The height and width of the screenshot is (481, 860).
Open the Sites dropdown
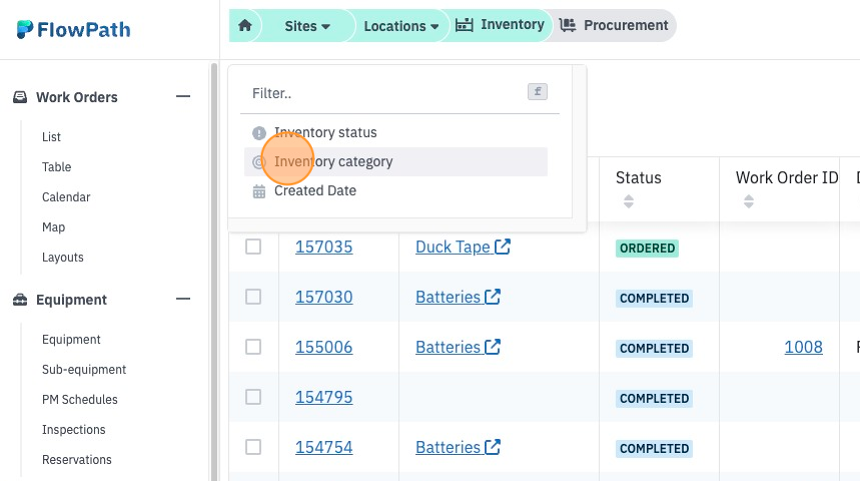[x=307, y=26]
